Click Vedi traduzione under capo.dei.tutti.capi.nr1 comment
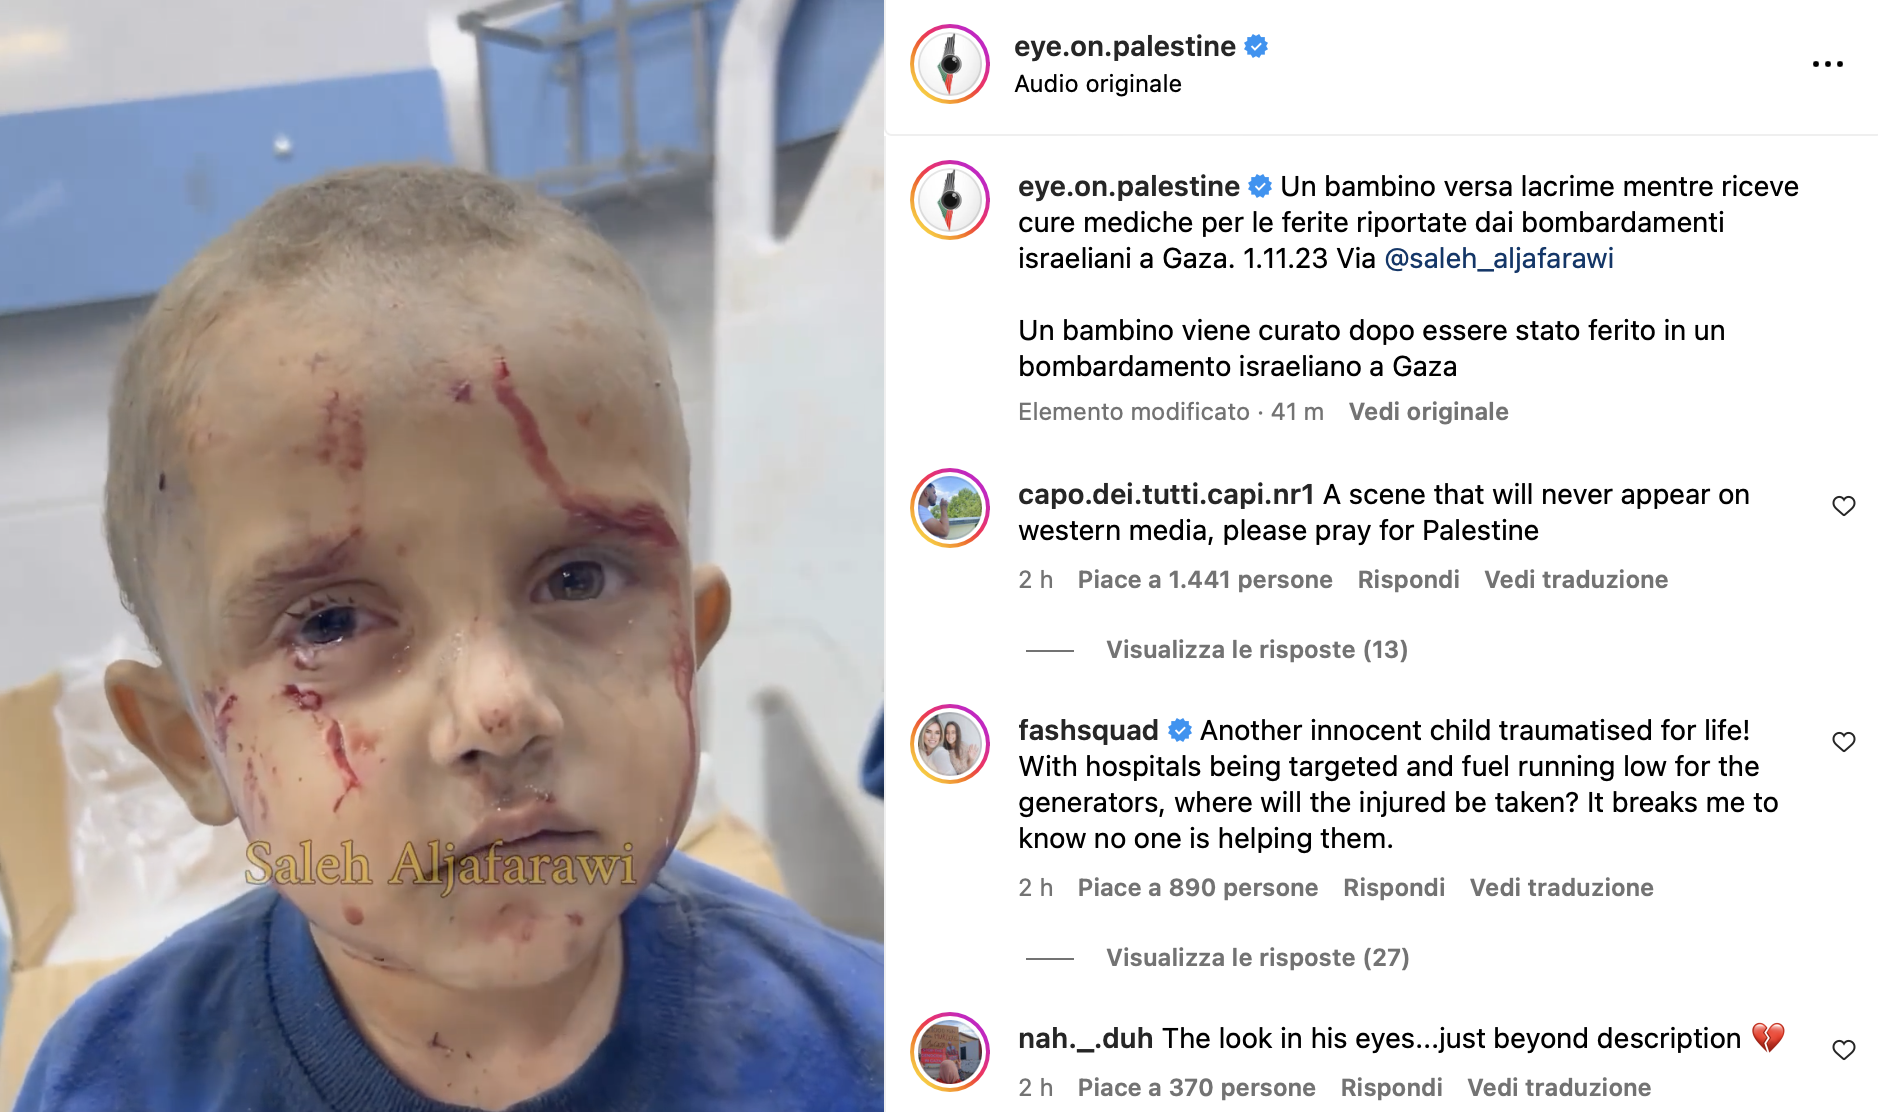 [x=1575, y=580]
